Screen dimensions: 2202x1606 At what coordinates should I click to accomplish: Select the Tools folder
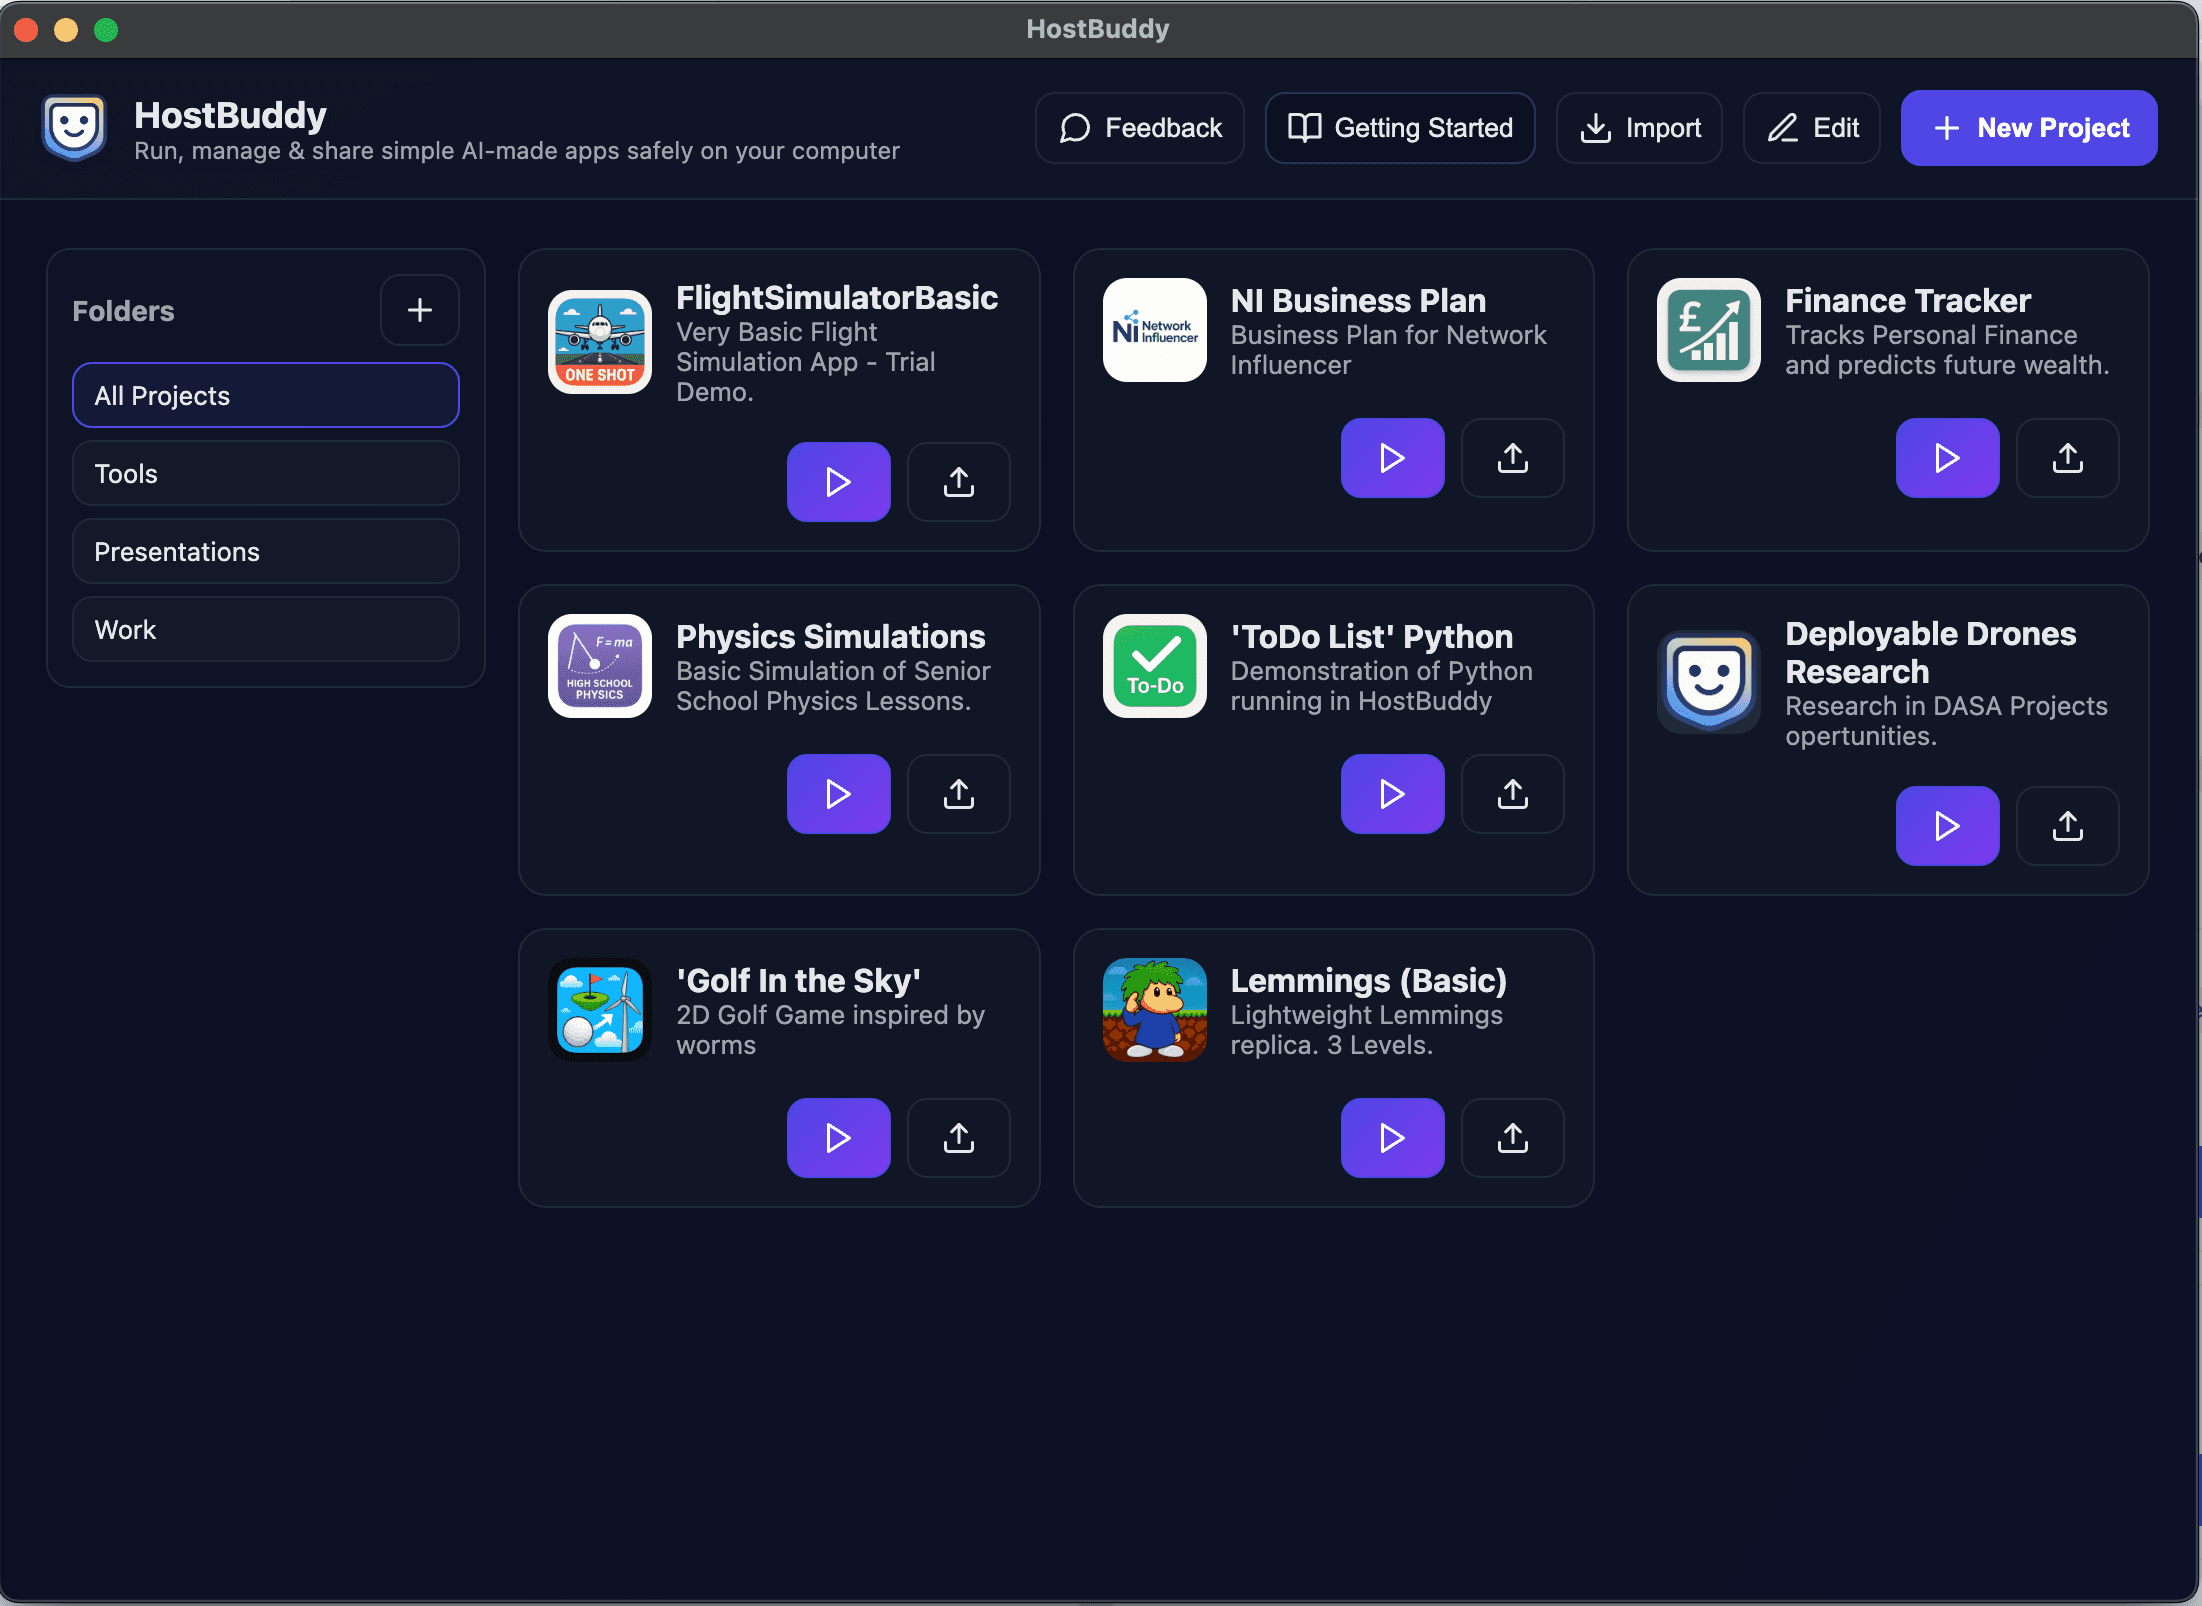[x=265, y=474]
